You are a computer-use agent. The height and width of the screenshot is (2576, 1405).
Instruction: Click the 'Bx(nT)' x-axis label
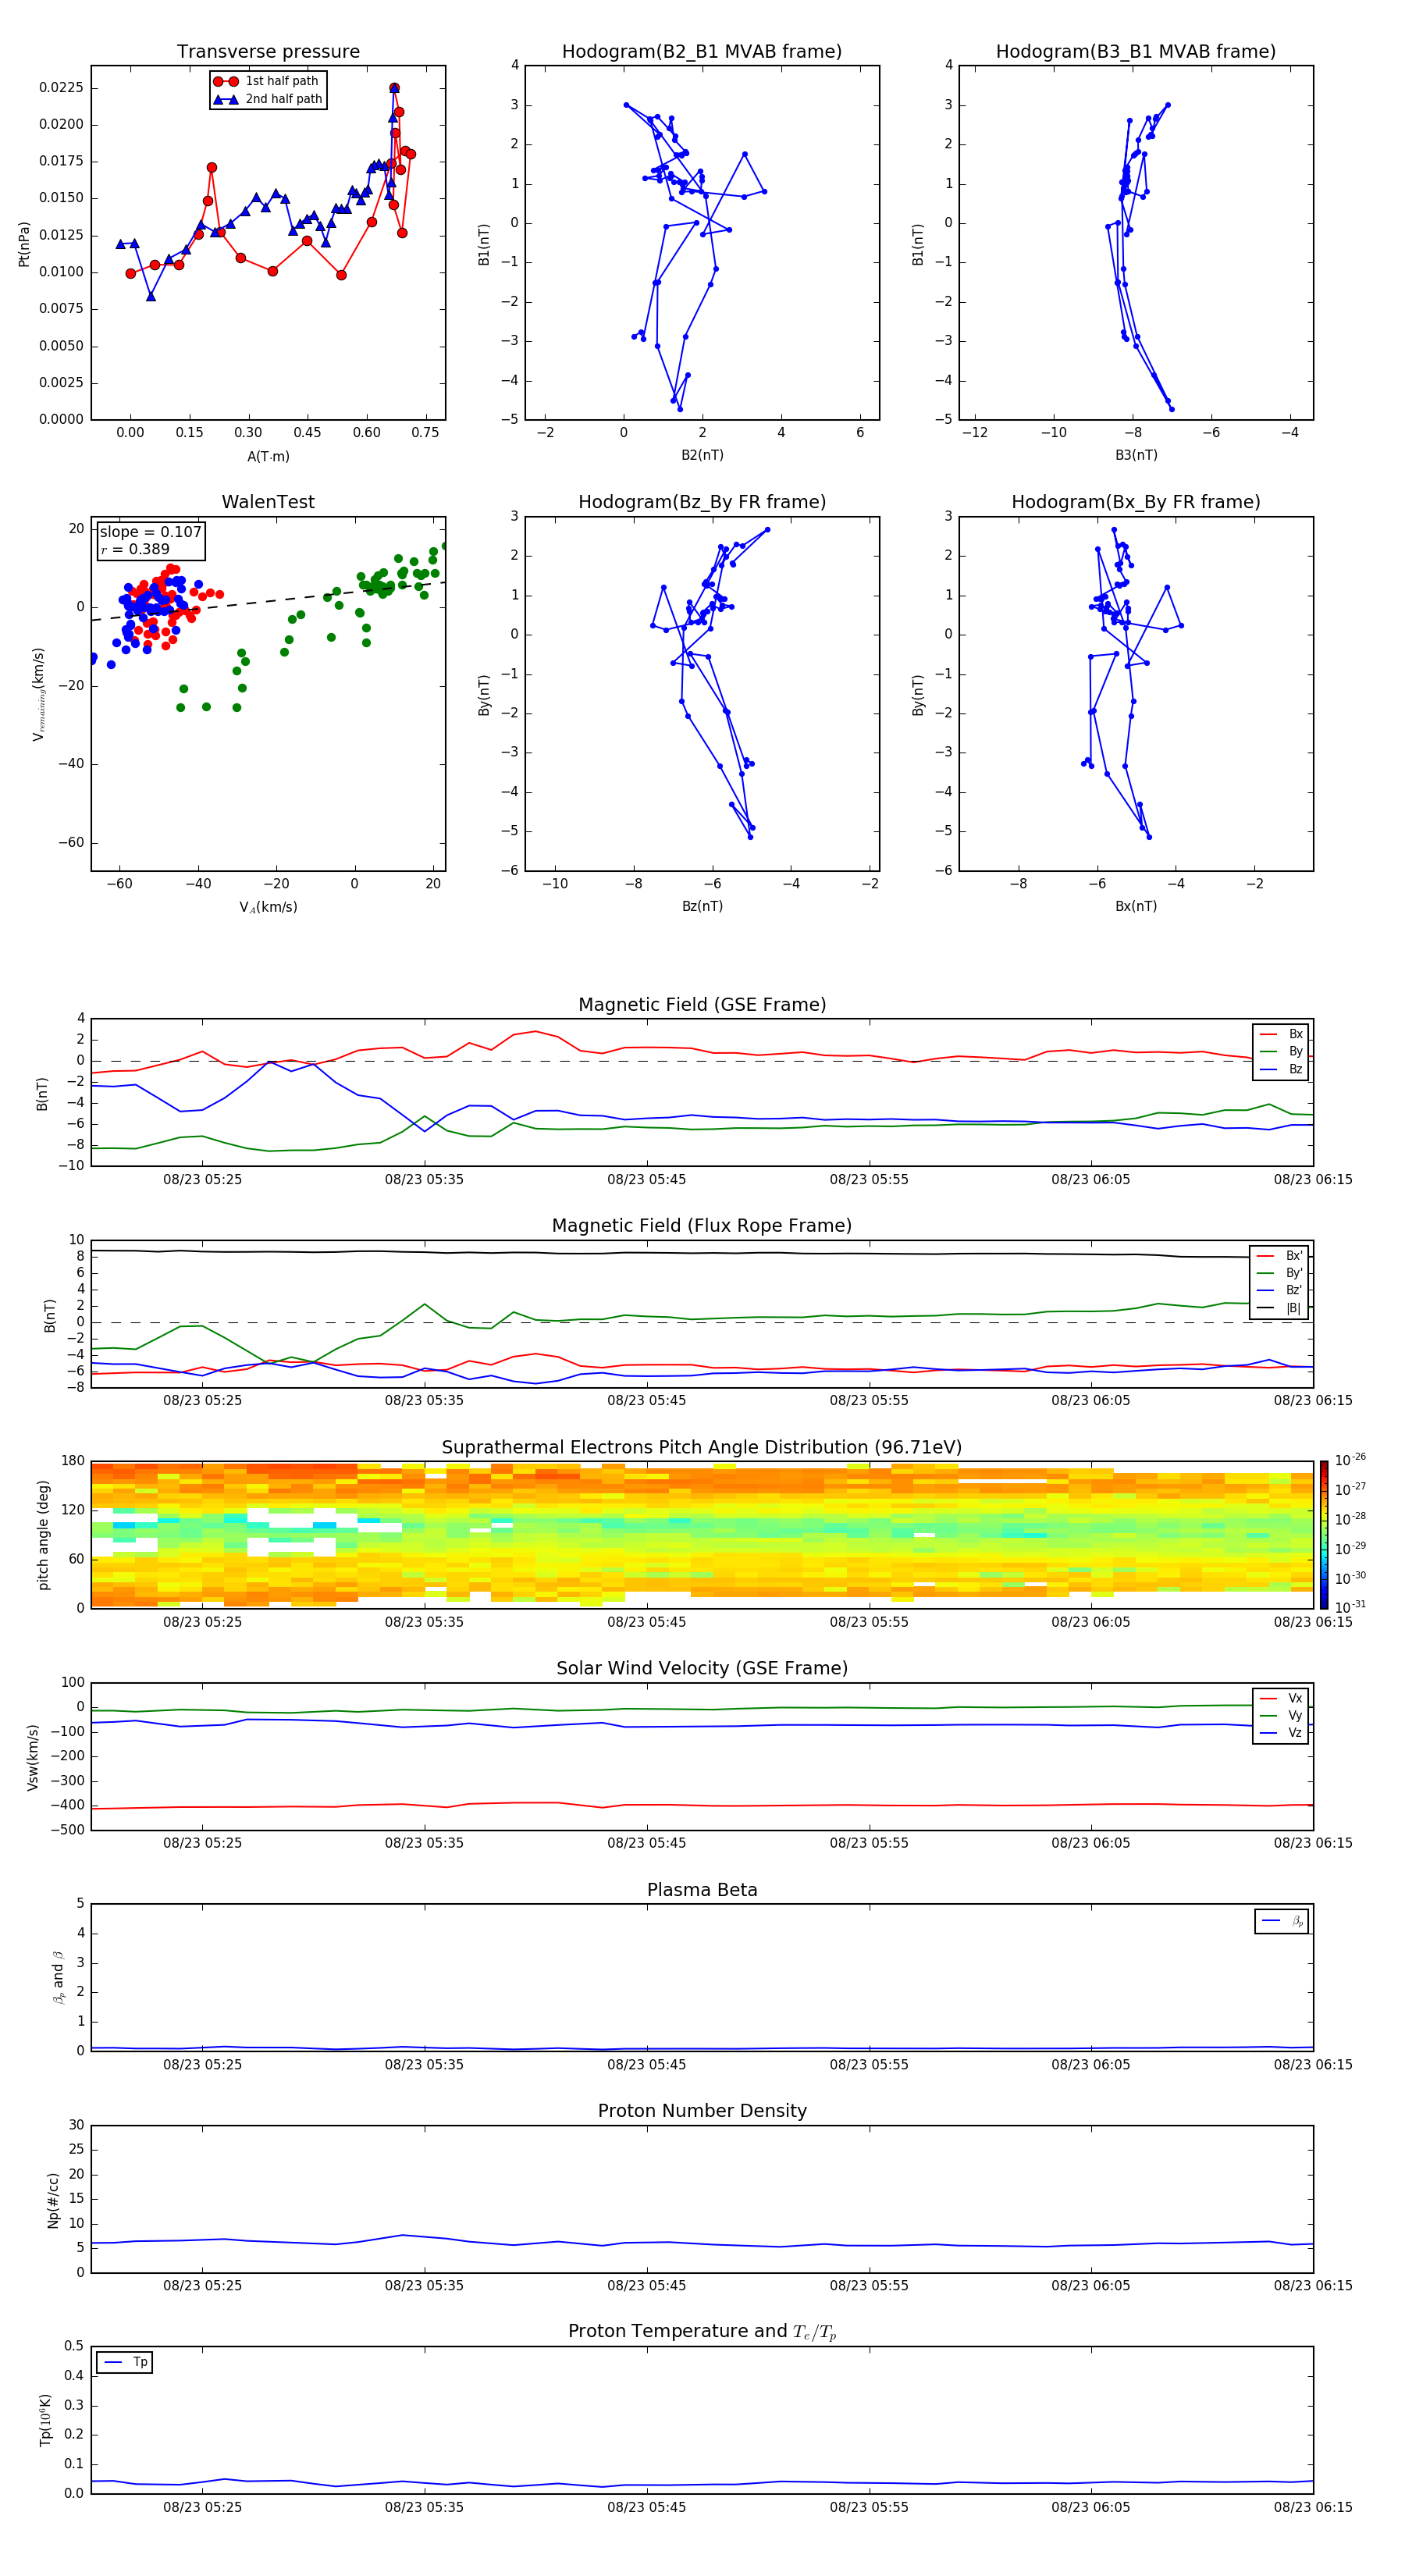(x=1136, y=906)
